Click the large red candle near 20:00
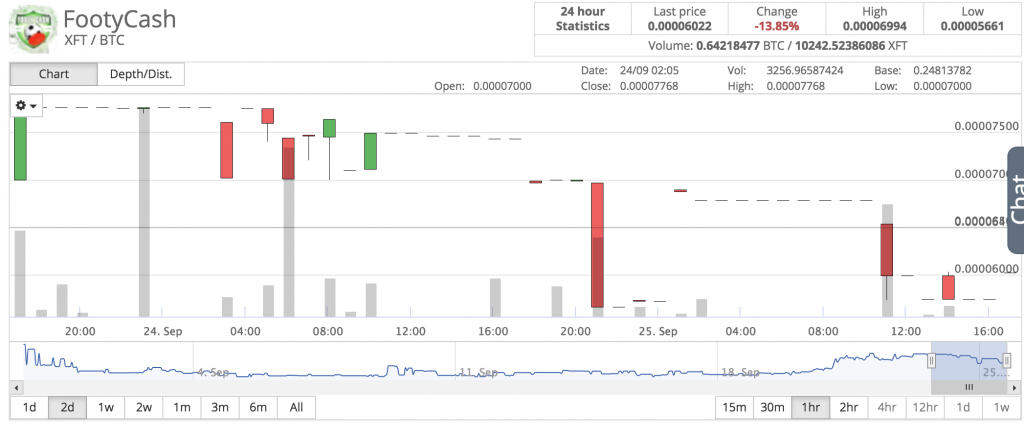 (x=597, y=245)
